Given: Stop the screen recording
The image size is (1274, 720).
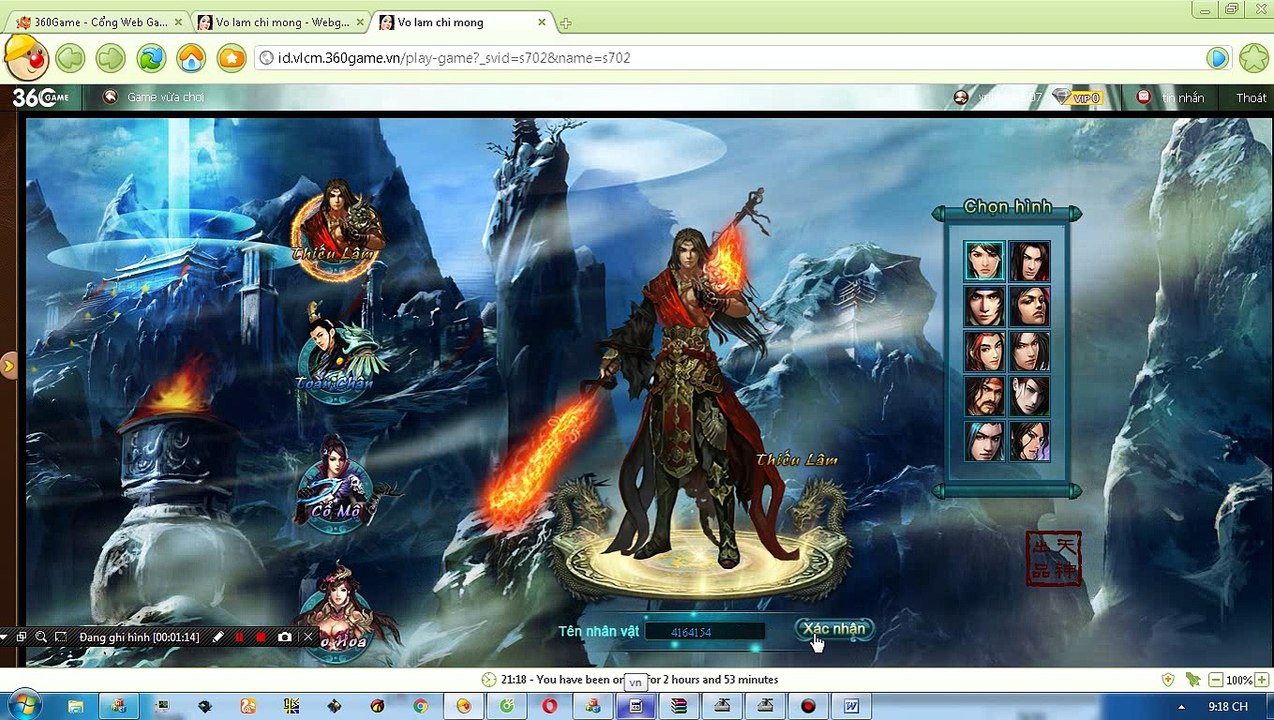Looking at the screenshot, I should pos(261,637).
